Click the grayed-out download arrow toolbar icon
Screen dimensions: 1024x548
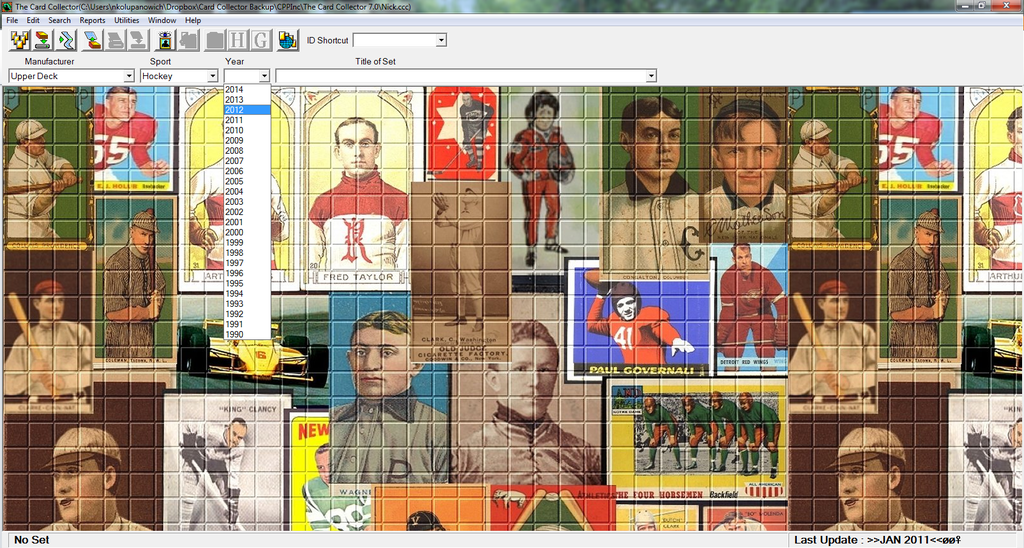[x=138, y=40]
